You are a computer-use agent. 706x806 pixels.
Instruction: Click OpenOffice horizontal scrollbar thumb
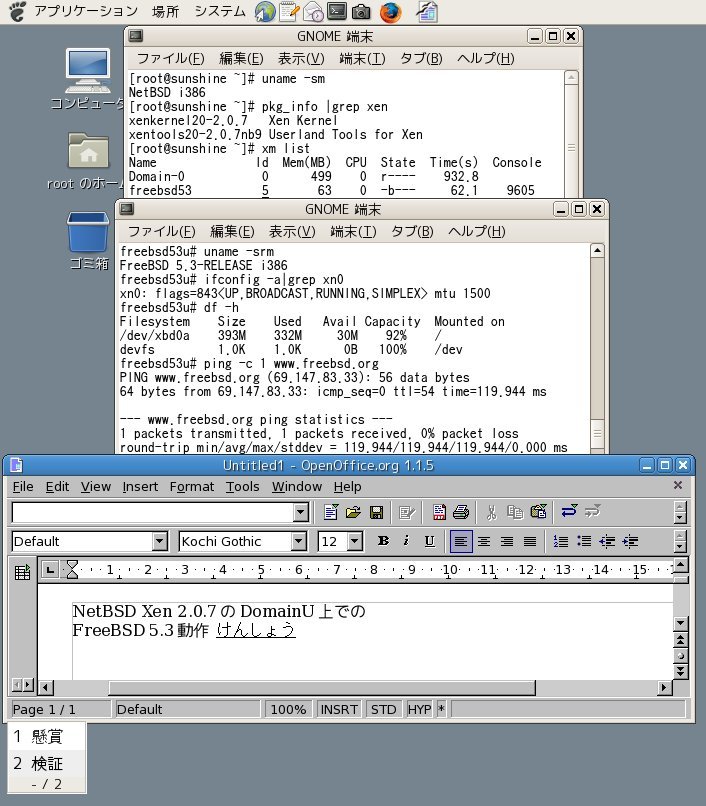tap(322, 687)
